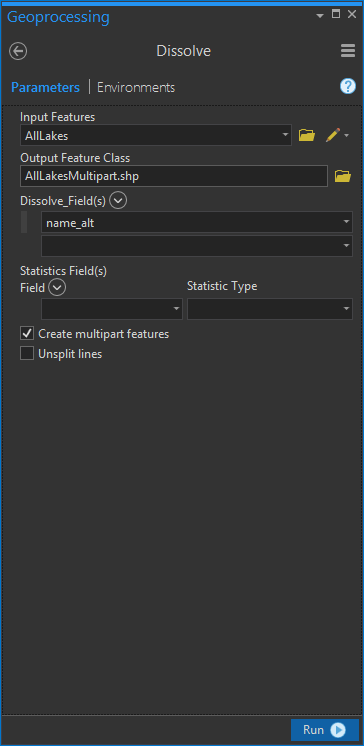Open the Dissolve tool hamburger menu
The image size is (364, 746).
click(x=348, y=51)
